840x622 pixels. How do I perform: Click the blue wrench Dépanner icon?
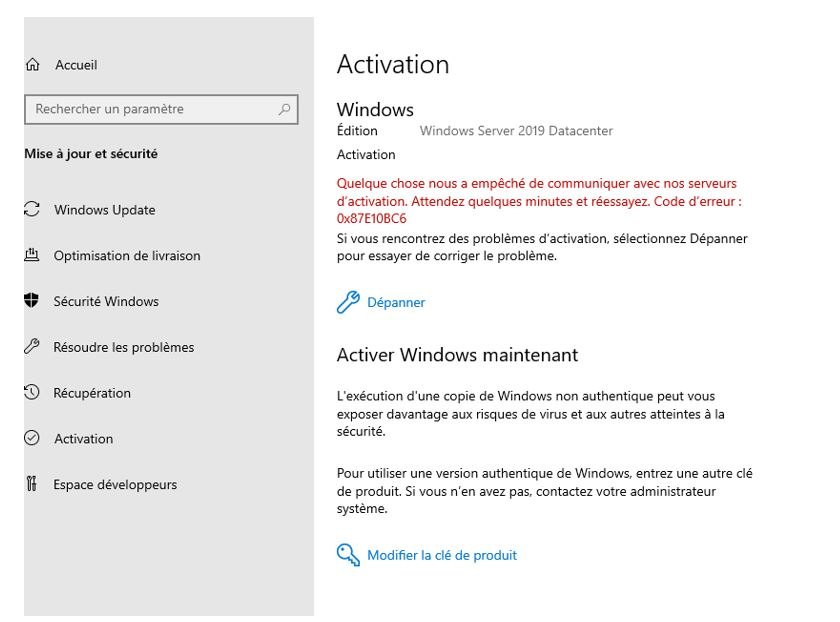coord(348,302)
